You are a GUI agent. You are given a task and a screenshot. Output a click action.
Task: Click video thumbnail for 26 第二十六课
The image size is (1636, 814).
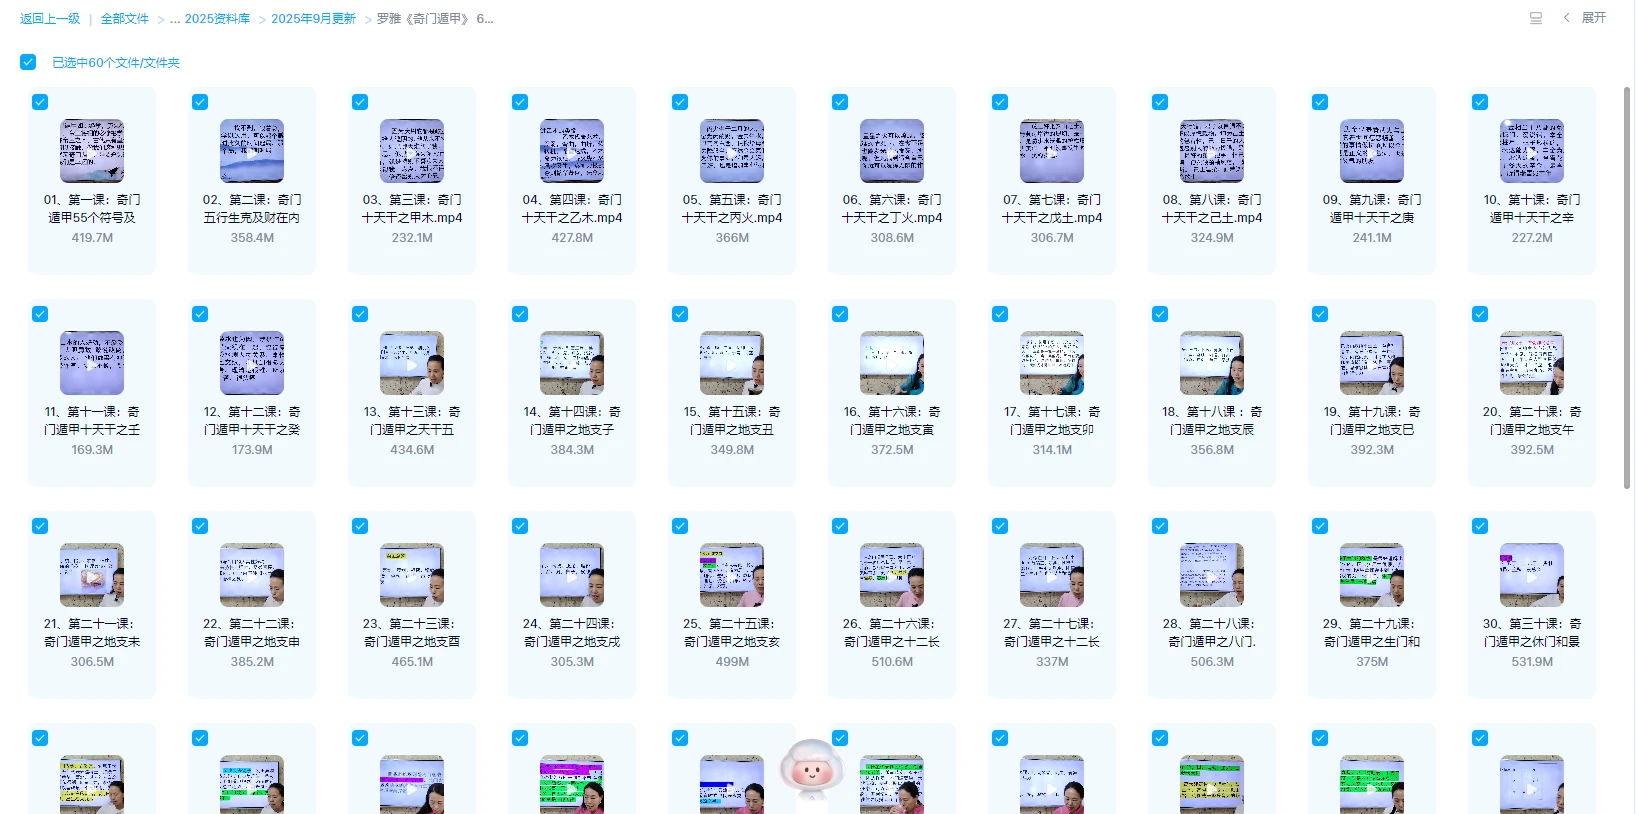point(892,575)
